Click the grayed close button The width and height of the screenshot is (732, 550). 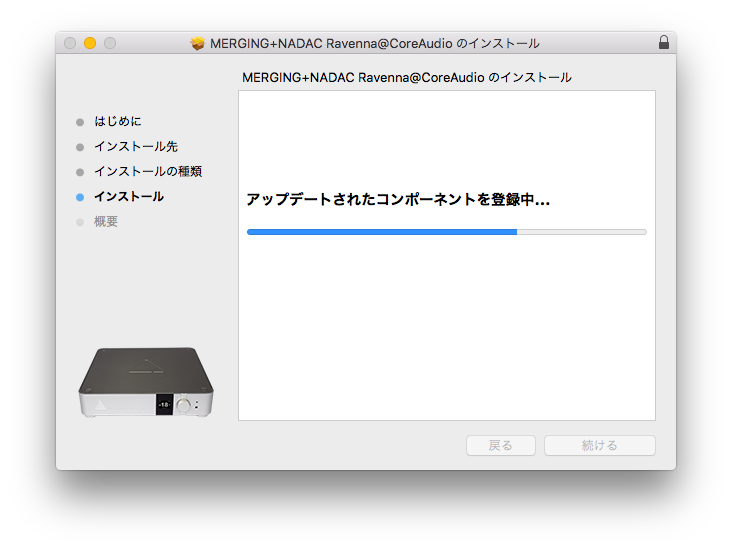pos(70,43)
